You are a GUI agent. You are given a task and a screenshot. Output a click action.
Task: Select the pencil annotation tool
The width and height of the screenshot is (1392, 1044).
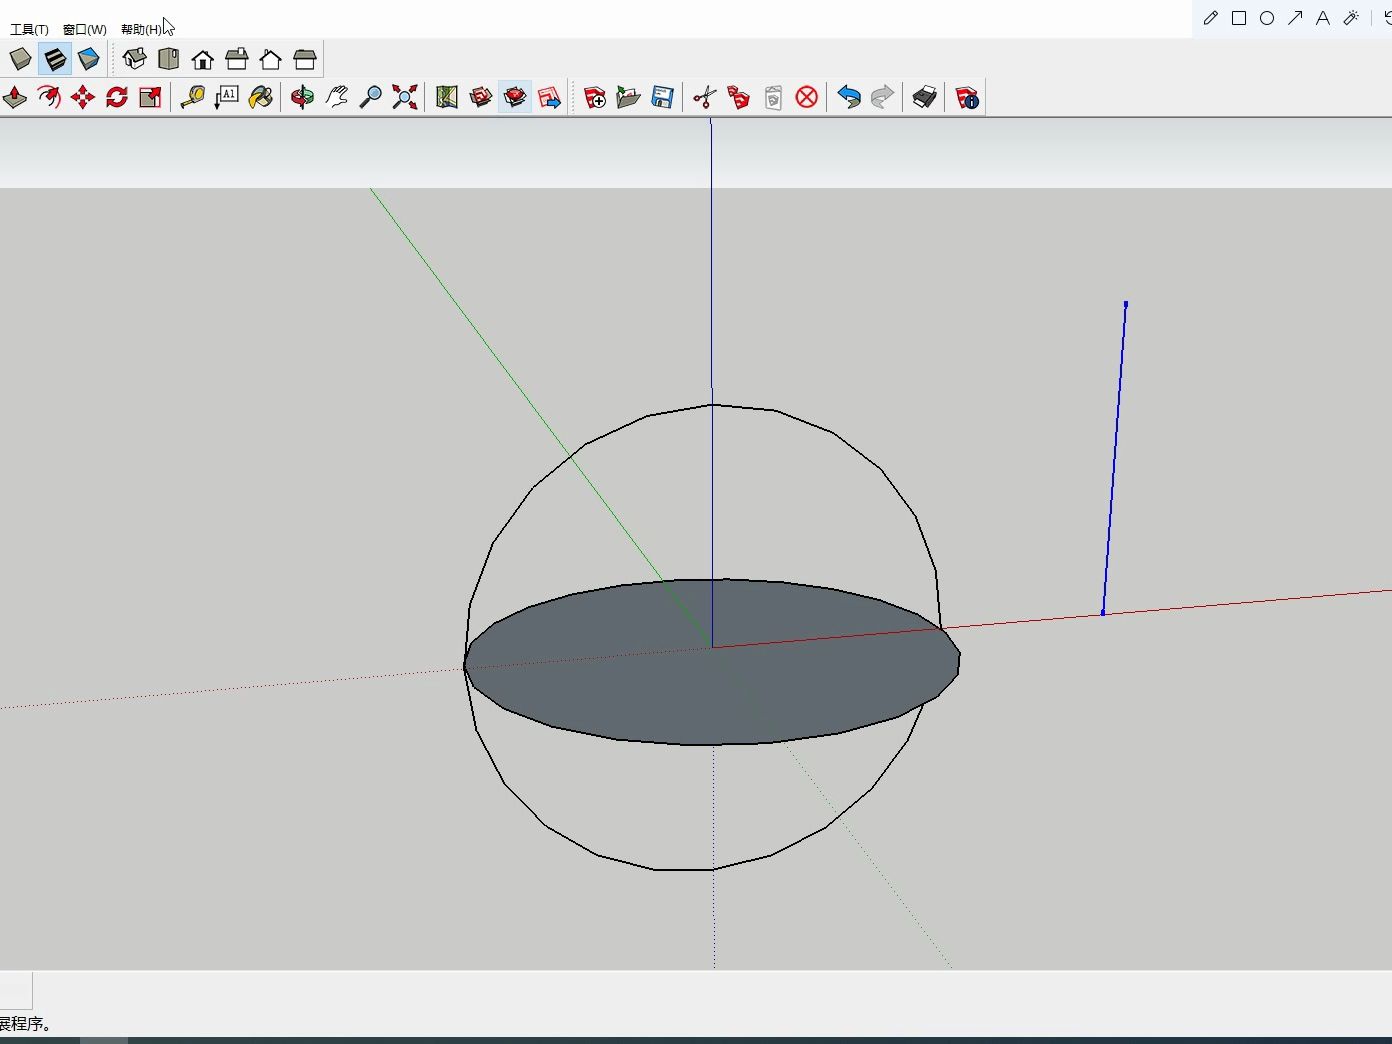coord(1211,18)
